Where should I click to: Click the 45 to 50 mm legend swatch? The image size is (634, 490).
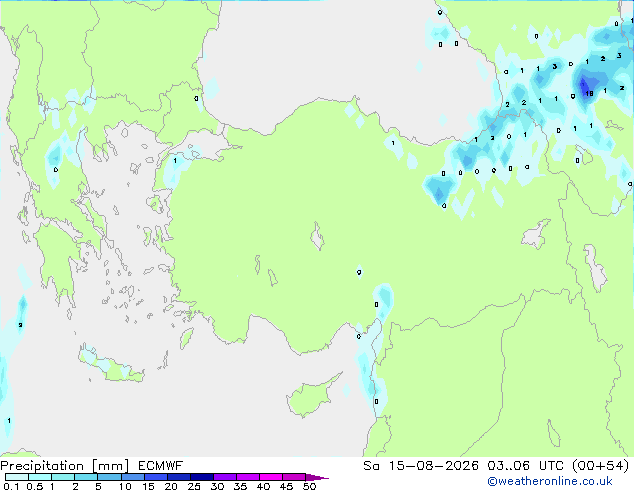294,477
